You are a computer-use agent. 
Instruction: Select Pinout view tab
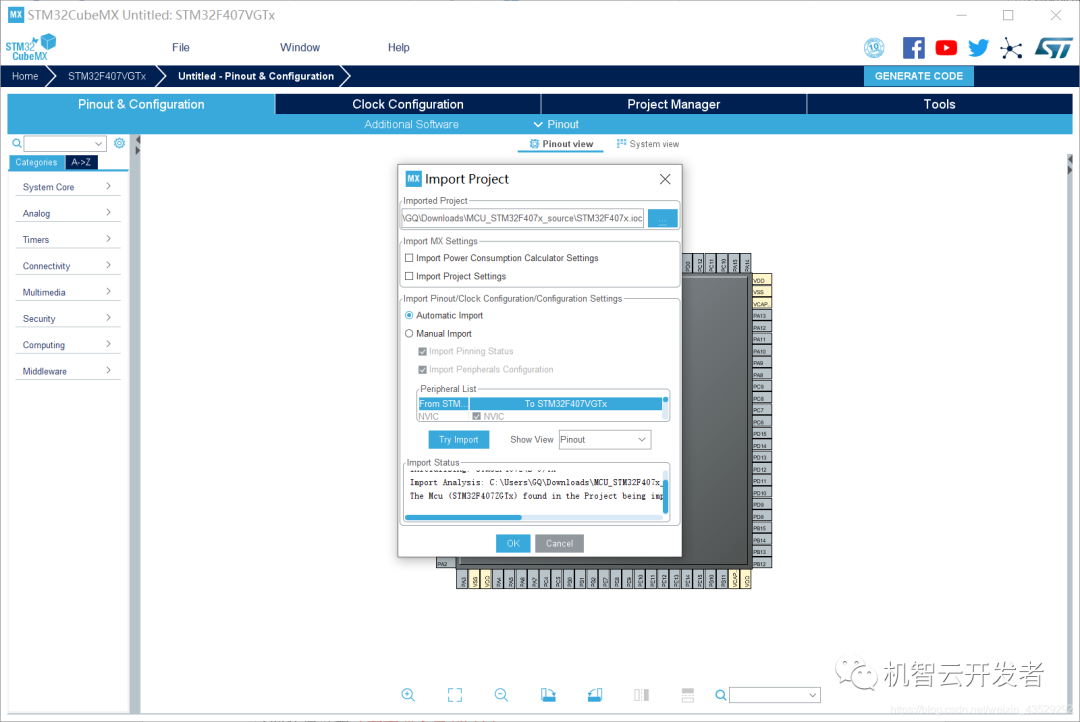point(561,144)
